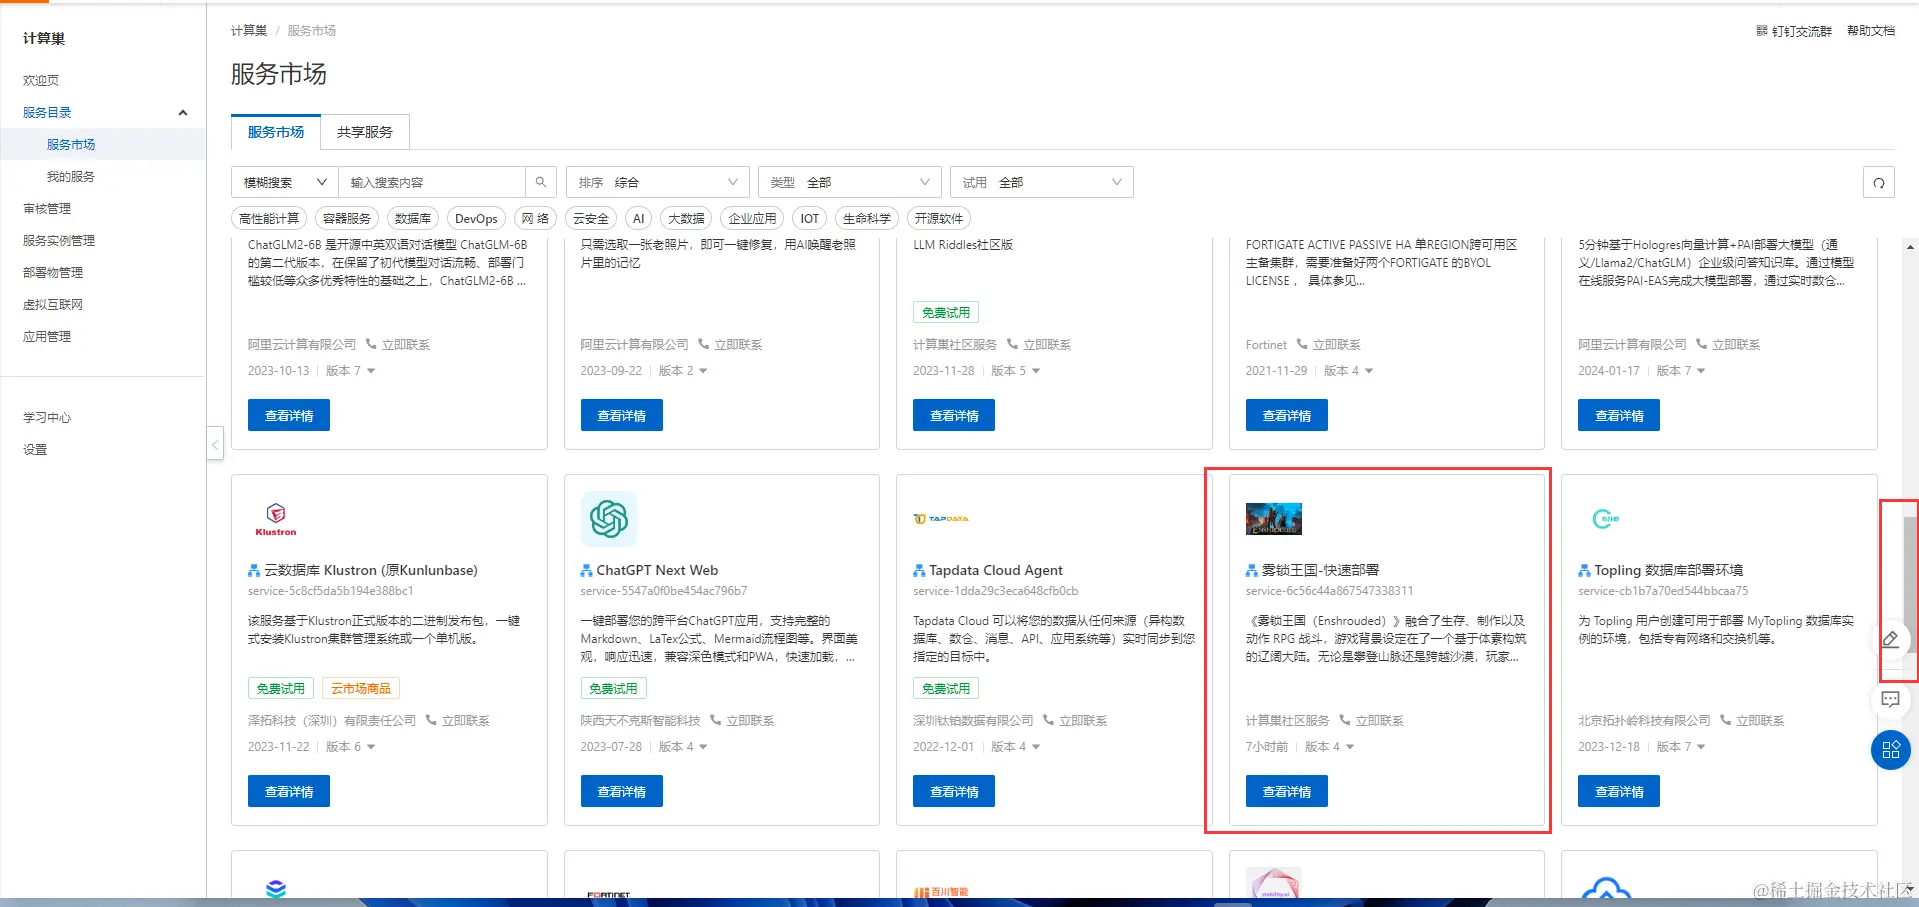Open the 帮助文档 link

pos(1871,31)
